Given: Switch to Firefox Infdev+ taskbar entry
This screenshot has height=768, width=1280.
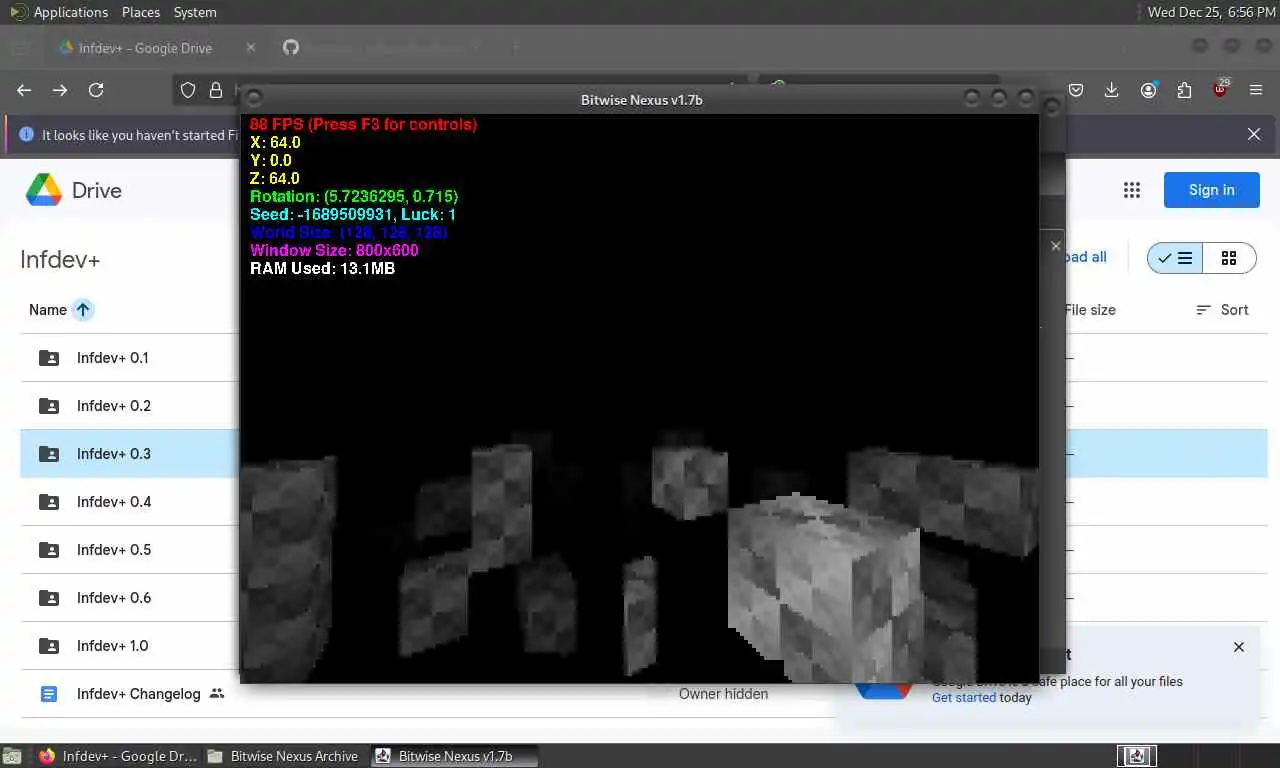Looking at the screenshot, I should tap(118, 756).
